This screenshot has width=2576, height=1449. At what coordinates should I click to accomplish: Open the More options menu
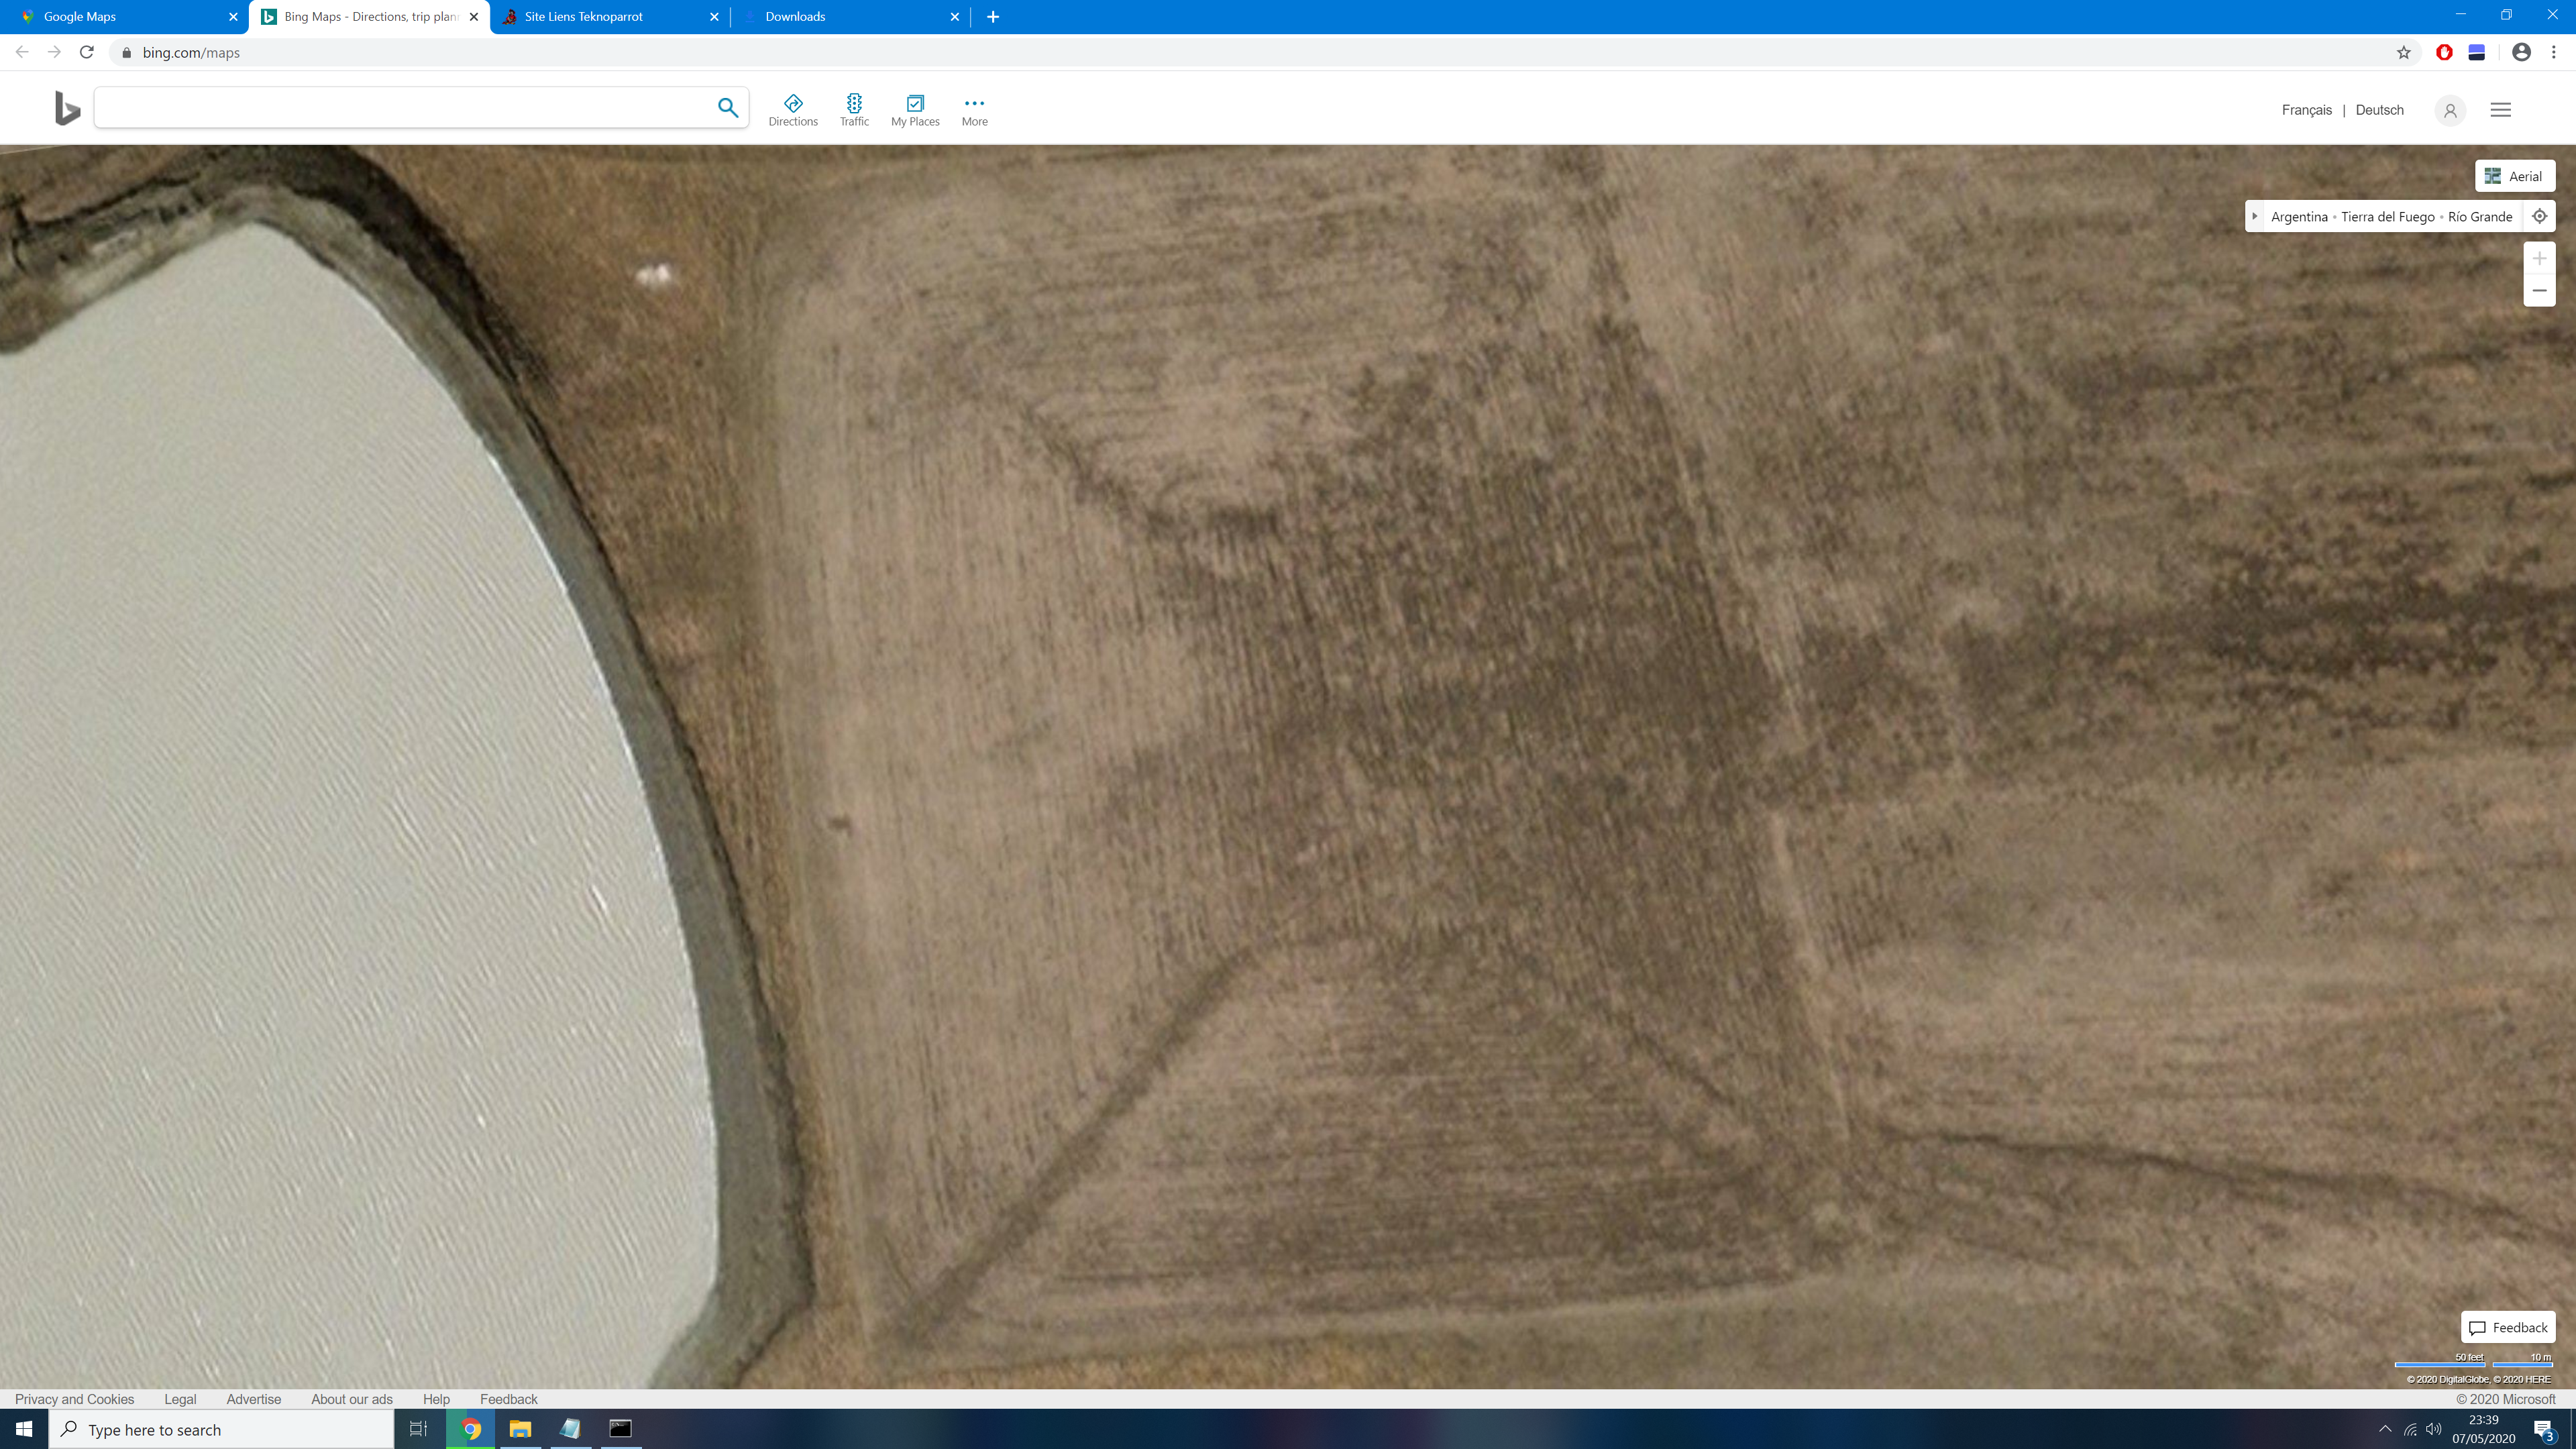[974, 110]
